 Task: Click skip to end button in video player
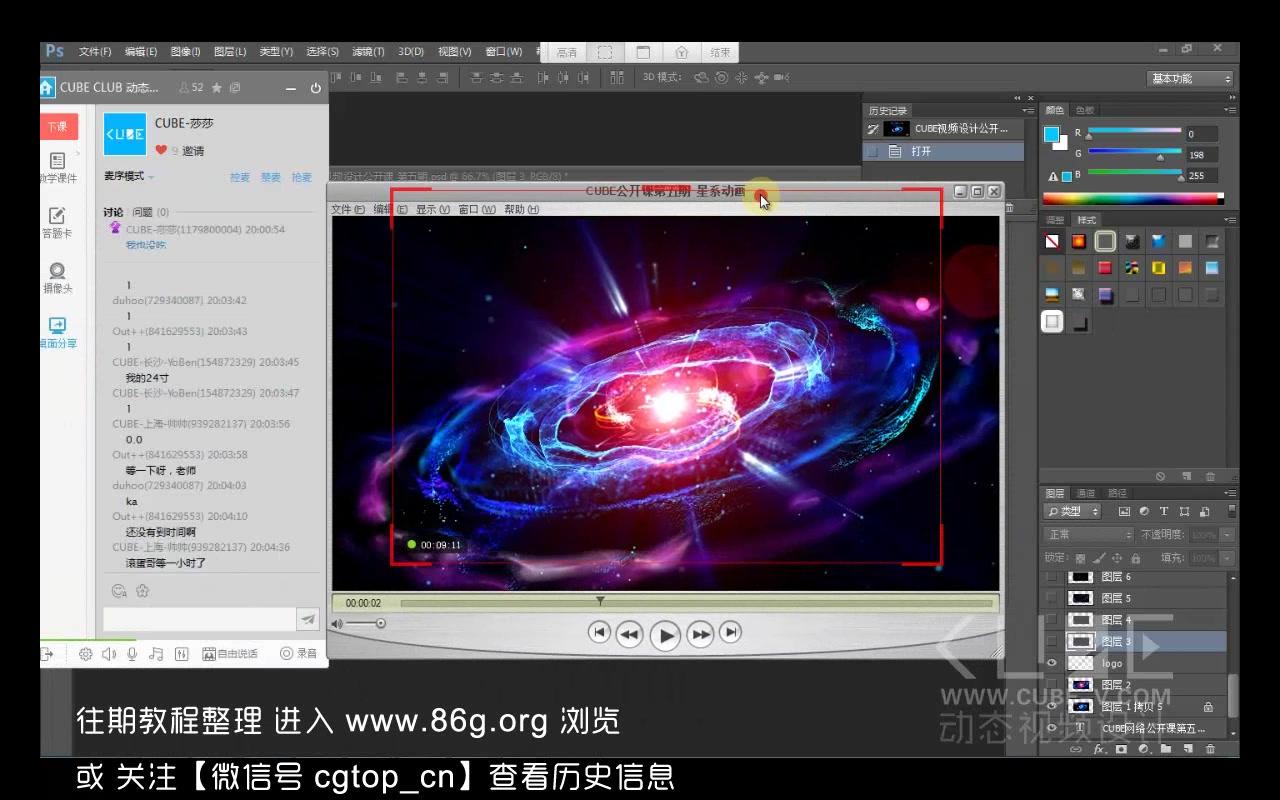point(731,632)
